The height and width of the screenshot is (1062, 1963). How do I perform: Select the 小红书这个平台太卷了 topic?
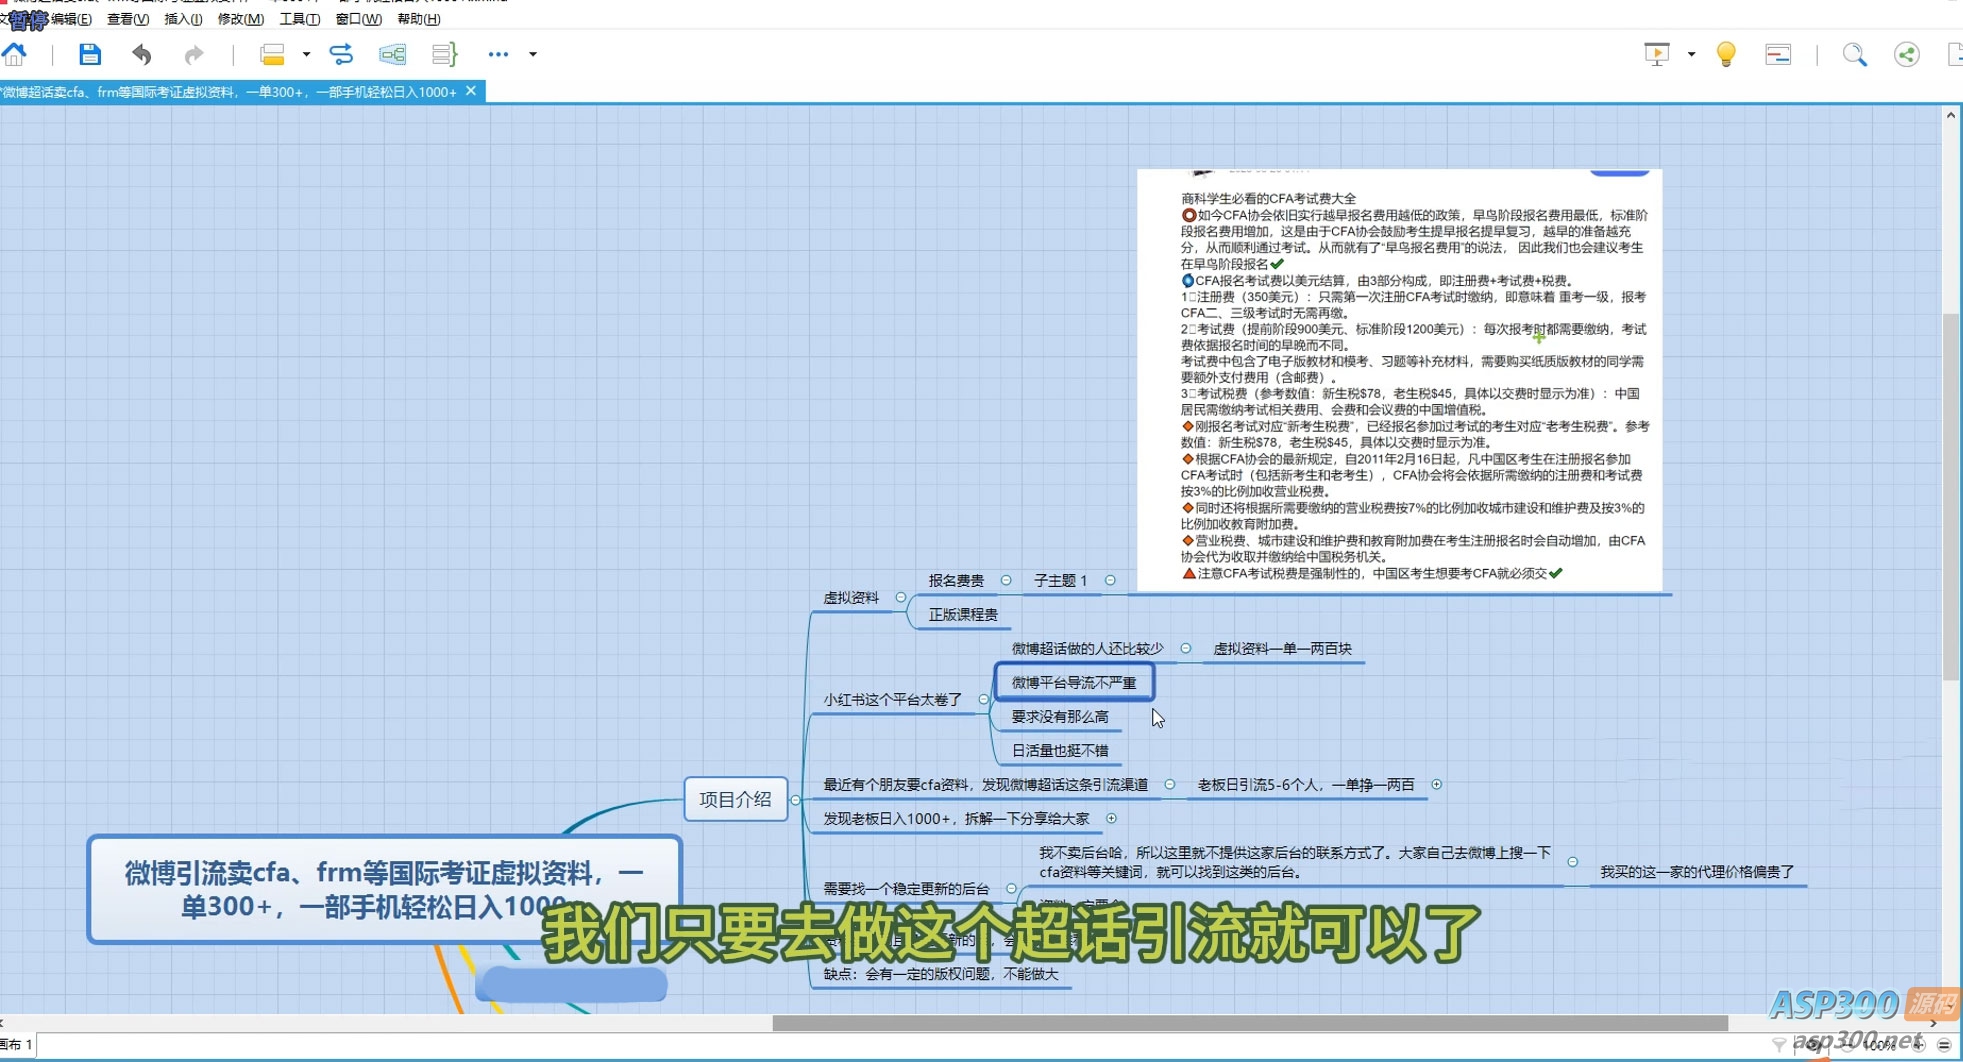892,700
